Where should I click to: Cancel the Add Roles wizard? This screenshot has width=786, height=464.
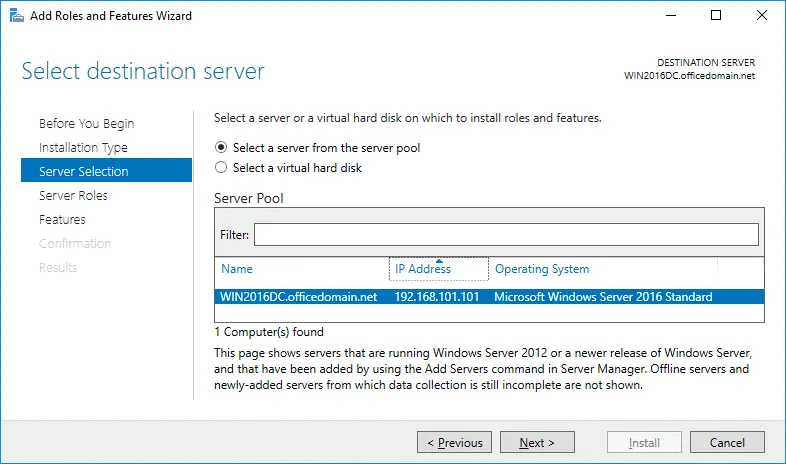pyautogui.click(x=727, y=443)
